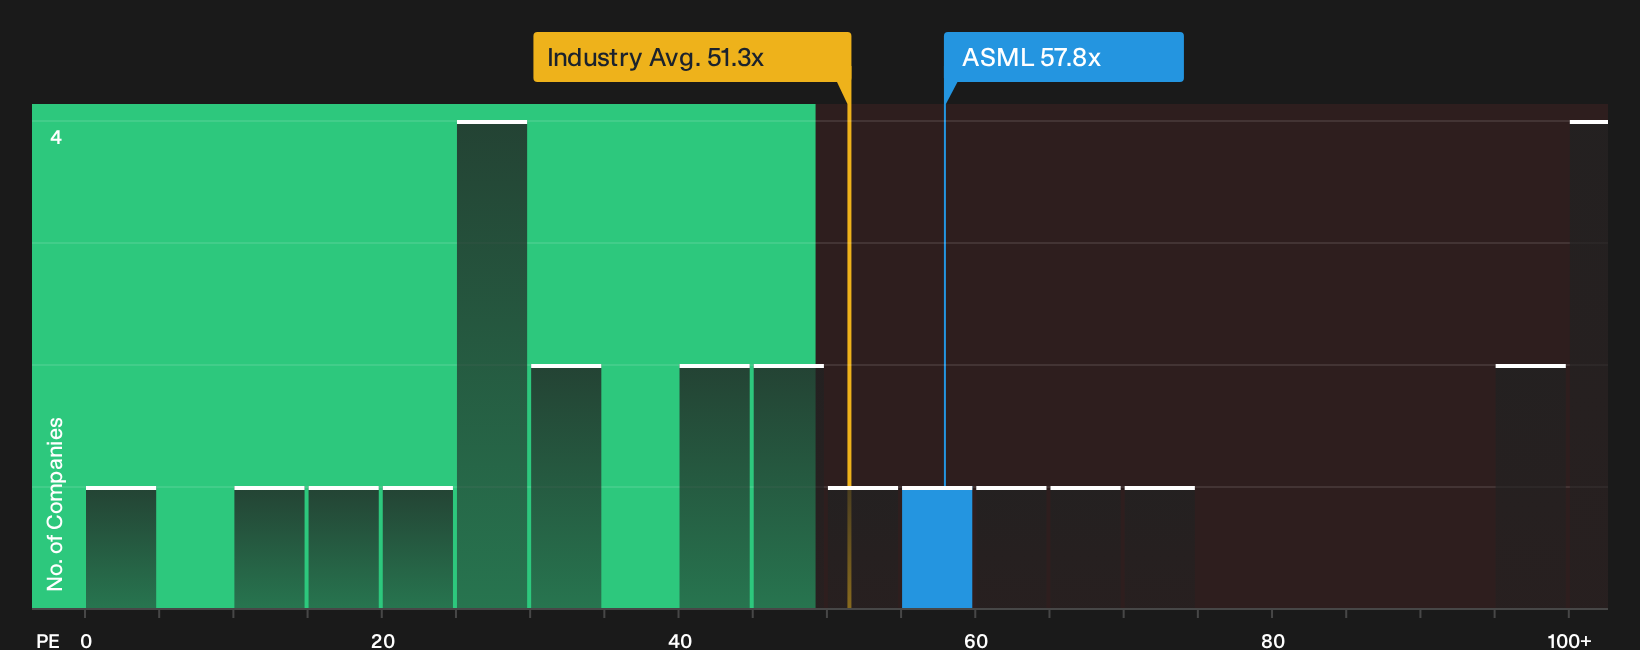Click the bar at PE 15-20
Screen dimensions: 1640x650
tap(343, 548)
